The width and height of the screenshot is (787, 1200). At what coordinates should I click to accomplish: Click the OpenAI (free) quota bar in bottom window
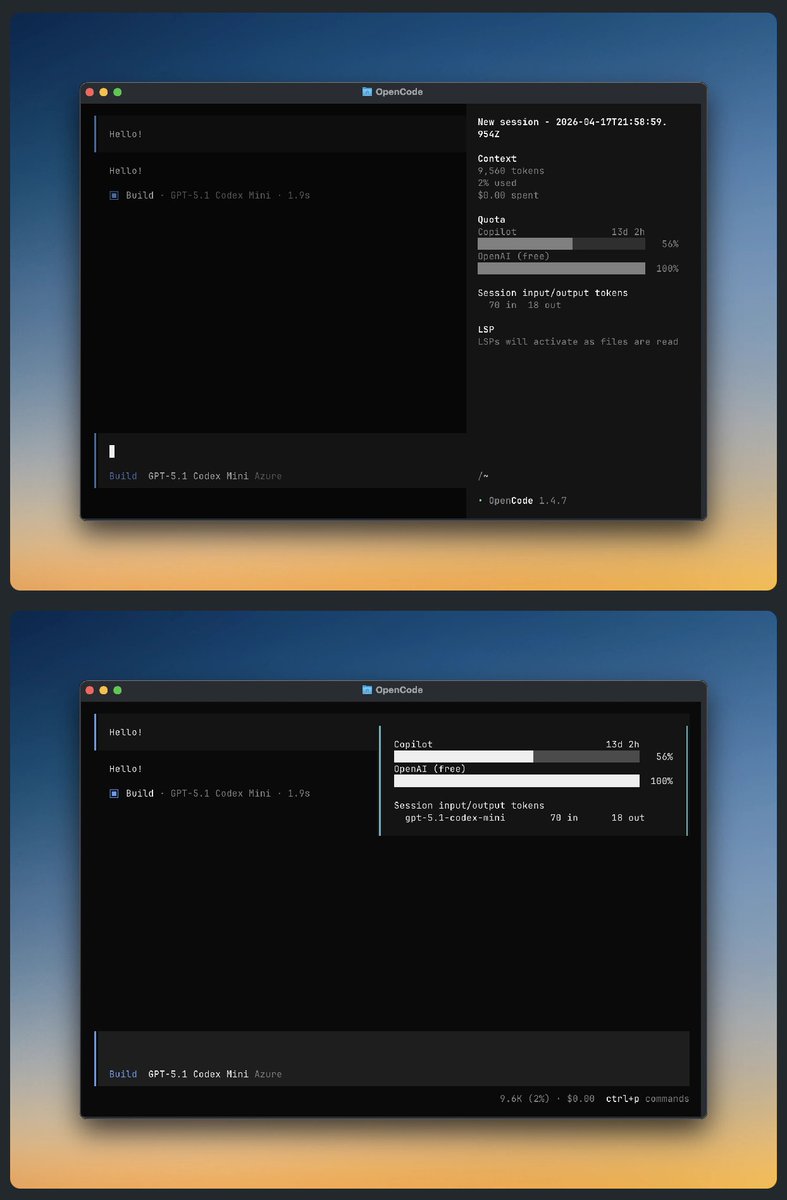[x=516, y=781]
